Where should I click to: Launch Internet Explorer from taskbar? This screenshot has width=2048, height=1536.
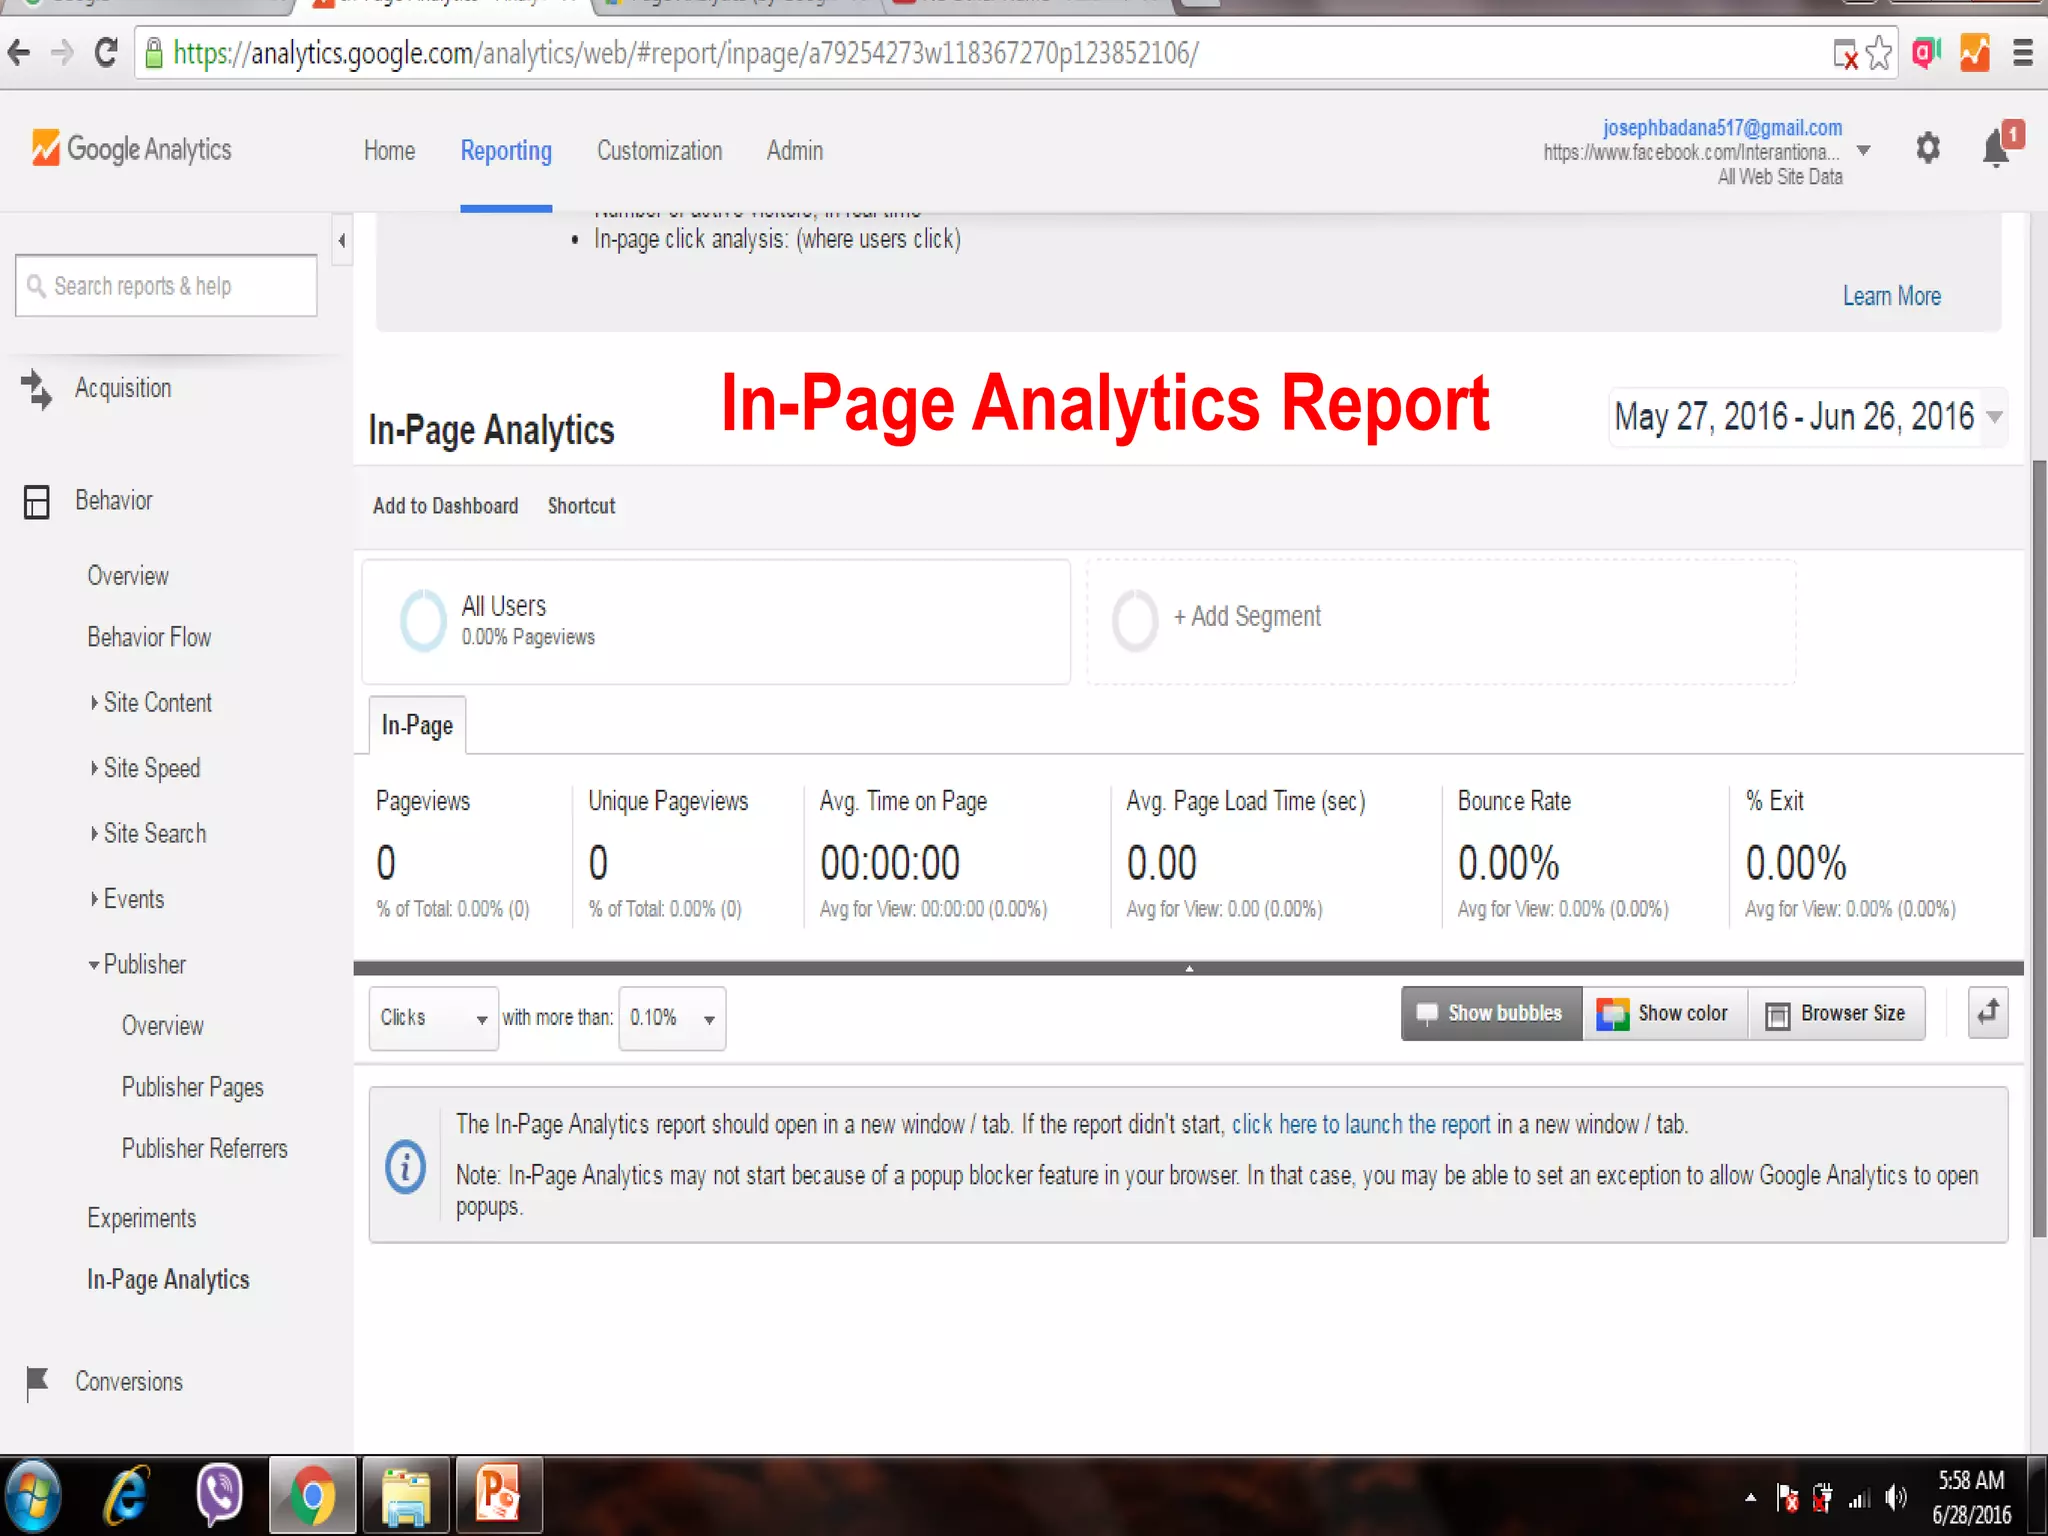pyautogui.click(x=127, y=1495)
